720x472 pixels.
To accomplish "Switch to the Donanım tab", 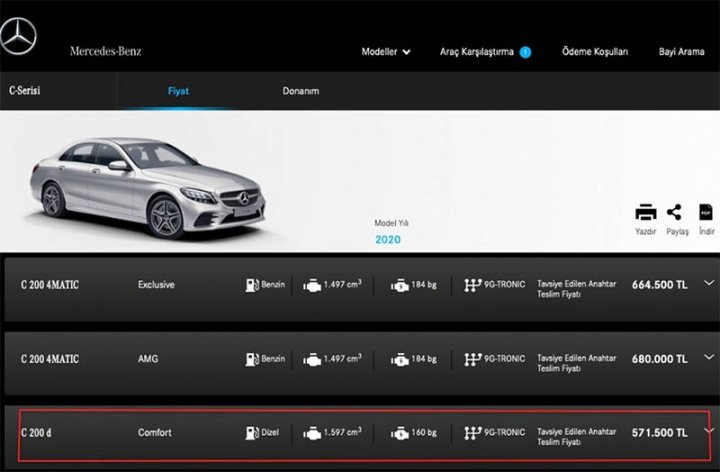I will [x=301, y=91].
